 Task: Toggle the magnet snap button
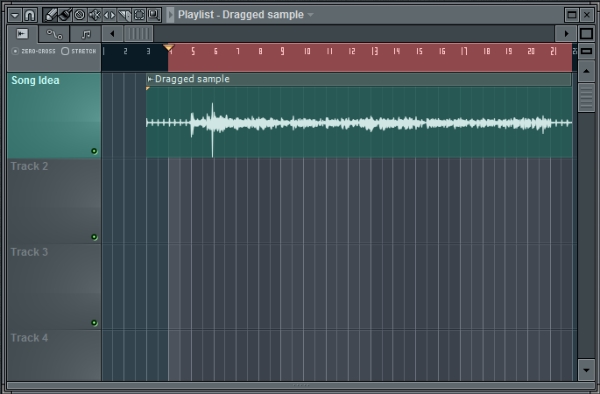pyautogui.click(x=30, y=15)
